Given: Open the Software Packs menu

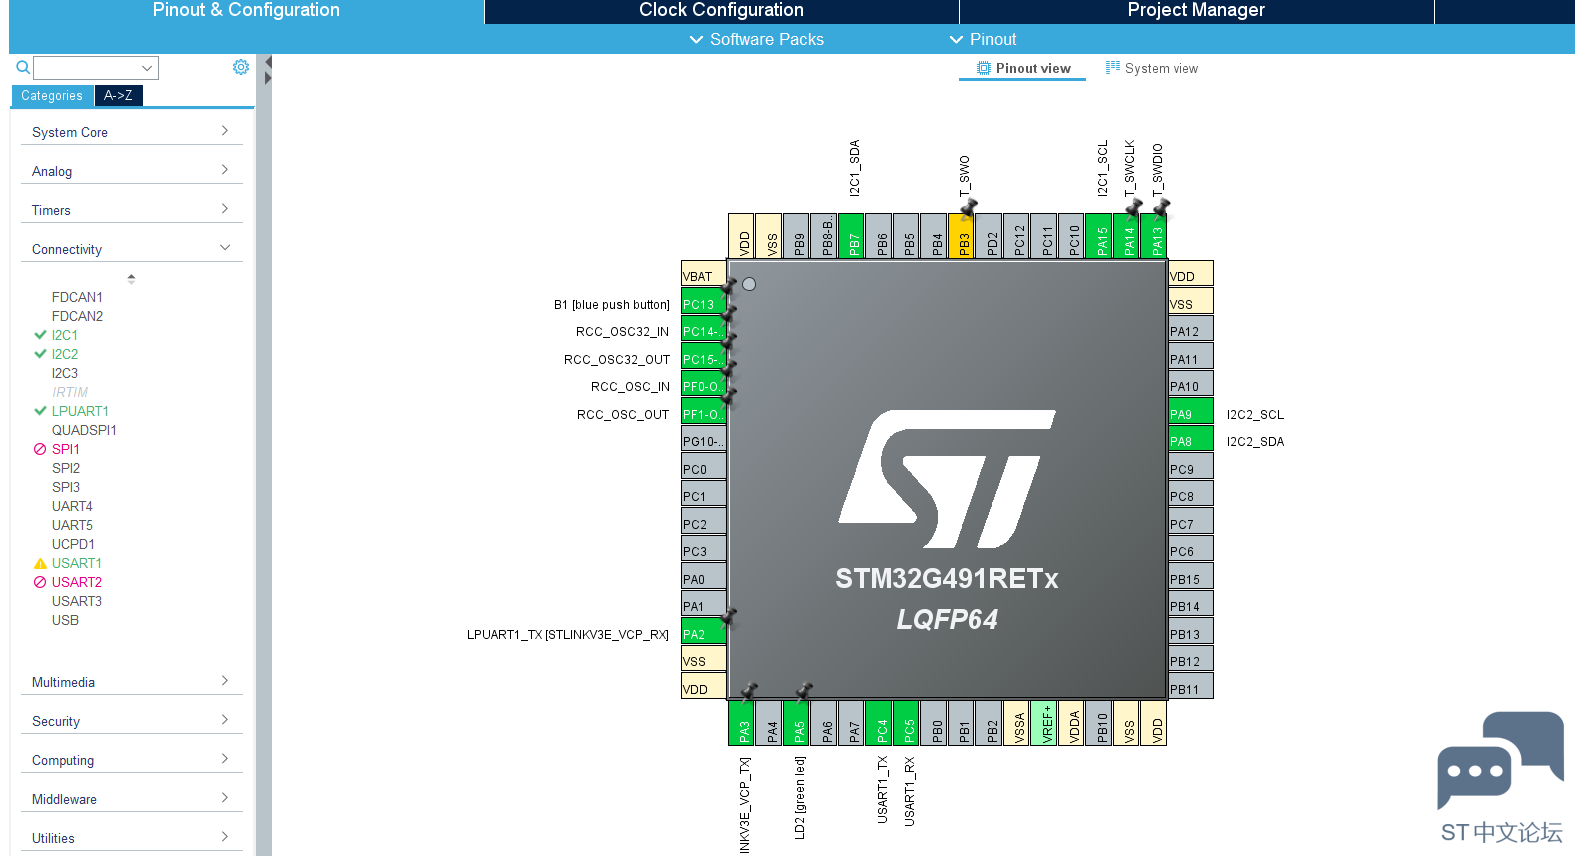Looking at the screenshot, I should point(757,39).
